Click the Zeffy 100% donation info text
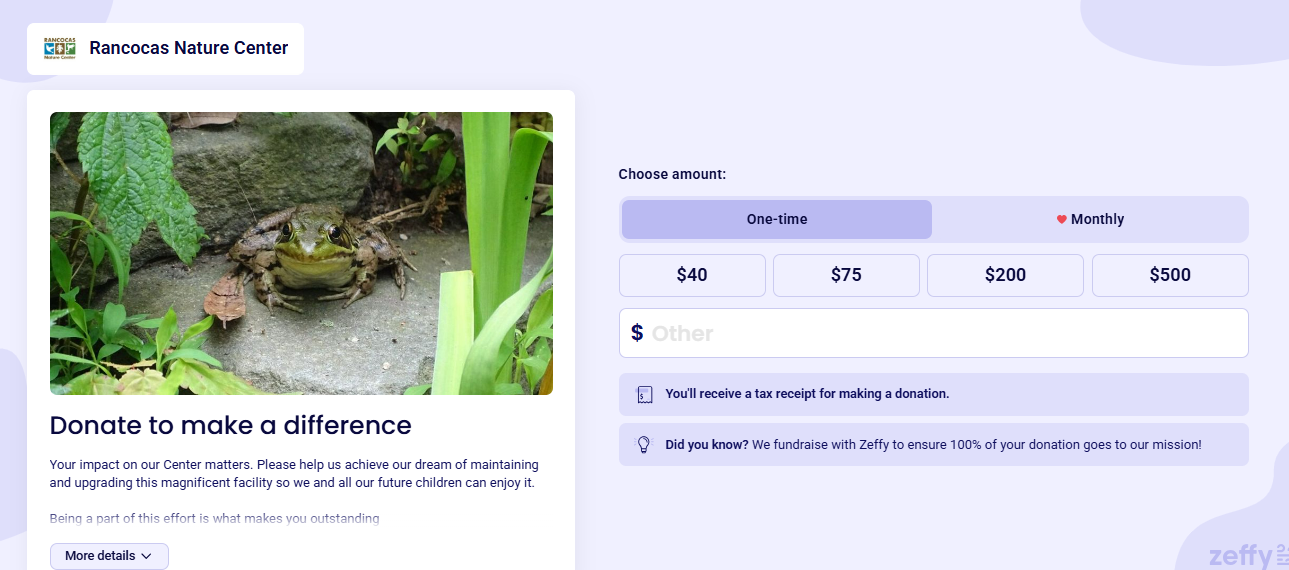 point(933,445)
